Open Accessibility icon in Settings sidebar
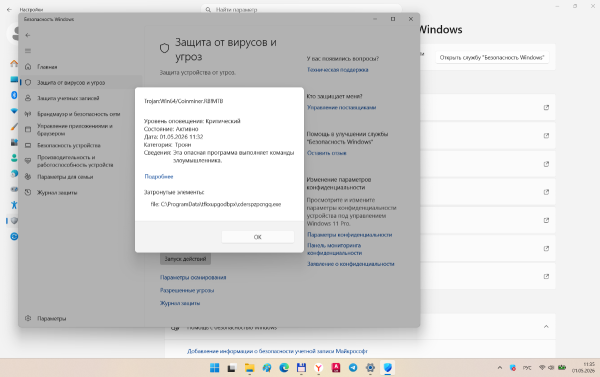 click(x=14, y=205)
